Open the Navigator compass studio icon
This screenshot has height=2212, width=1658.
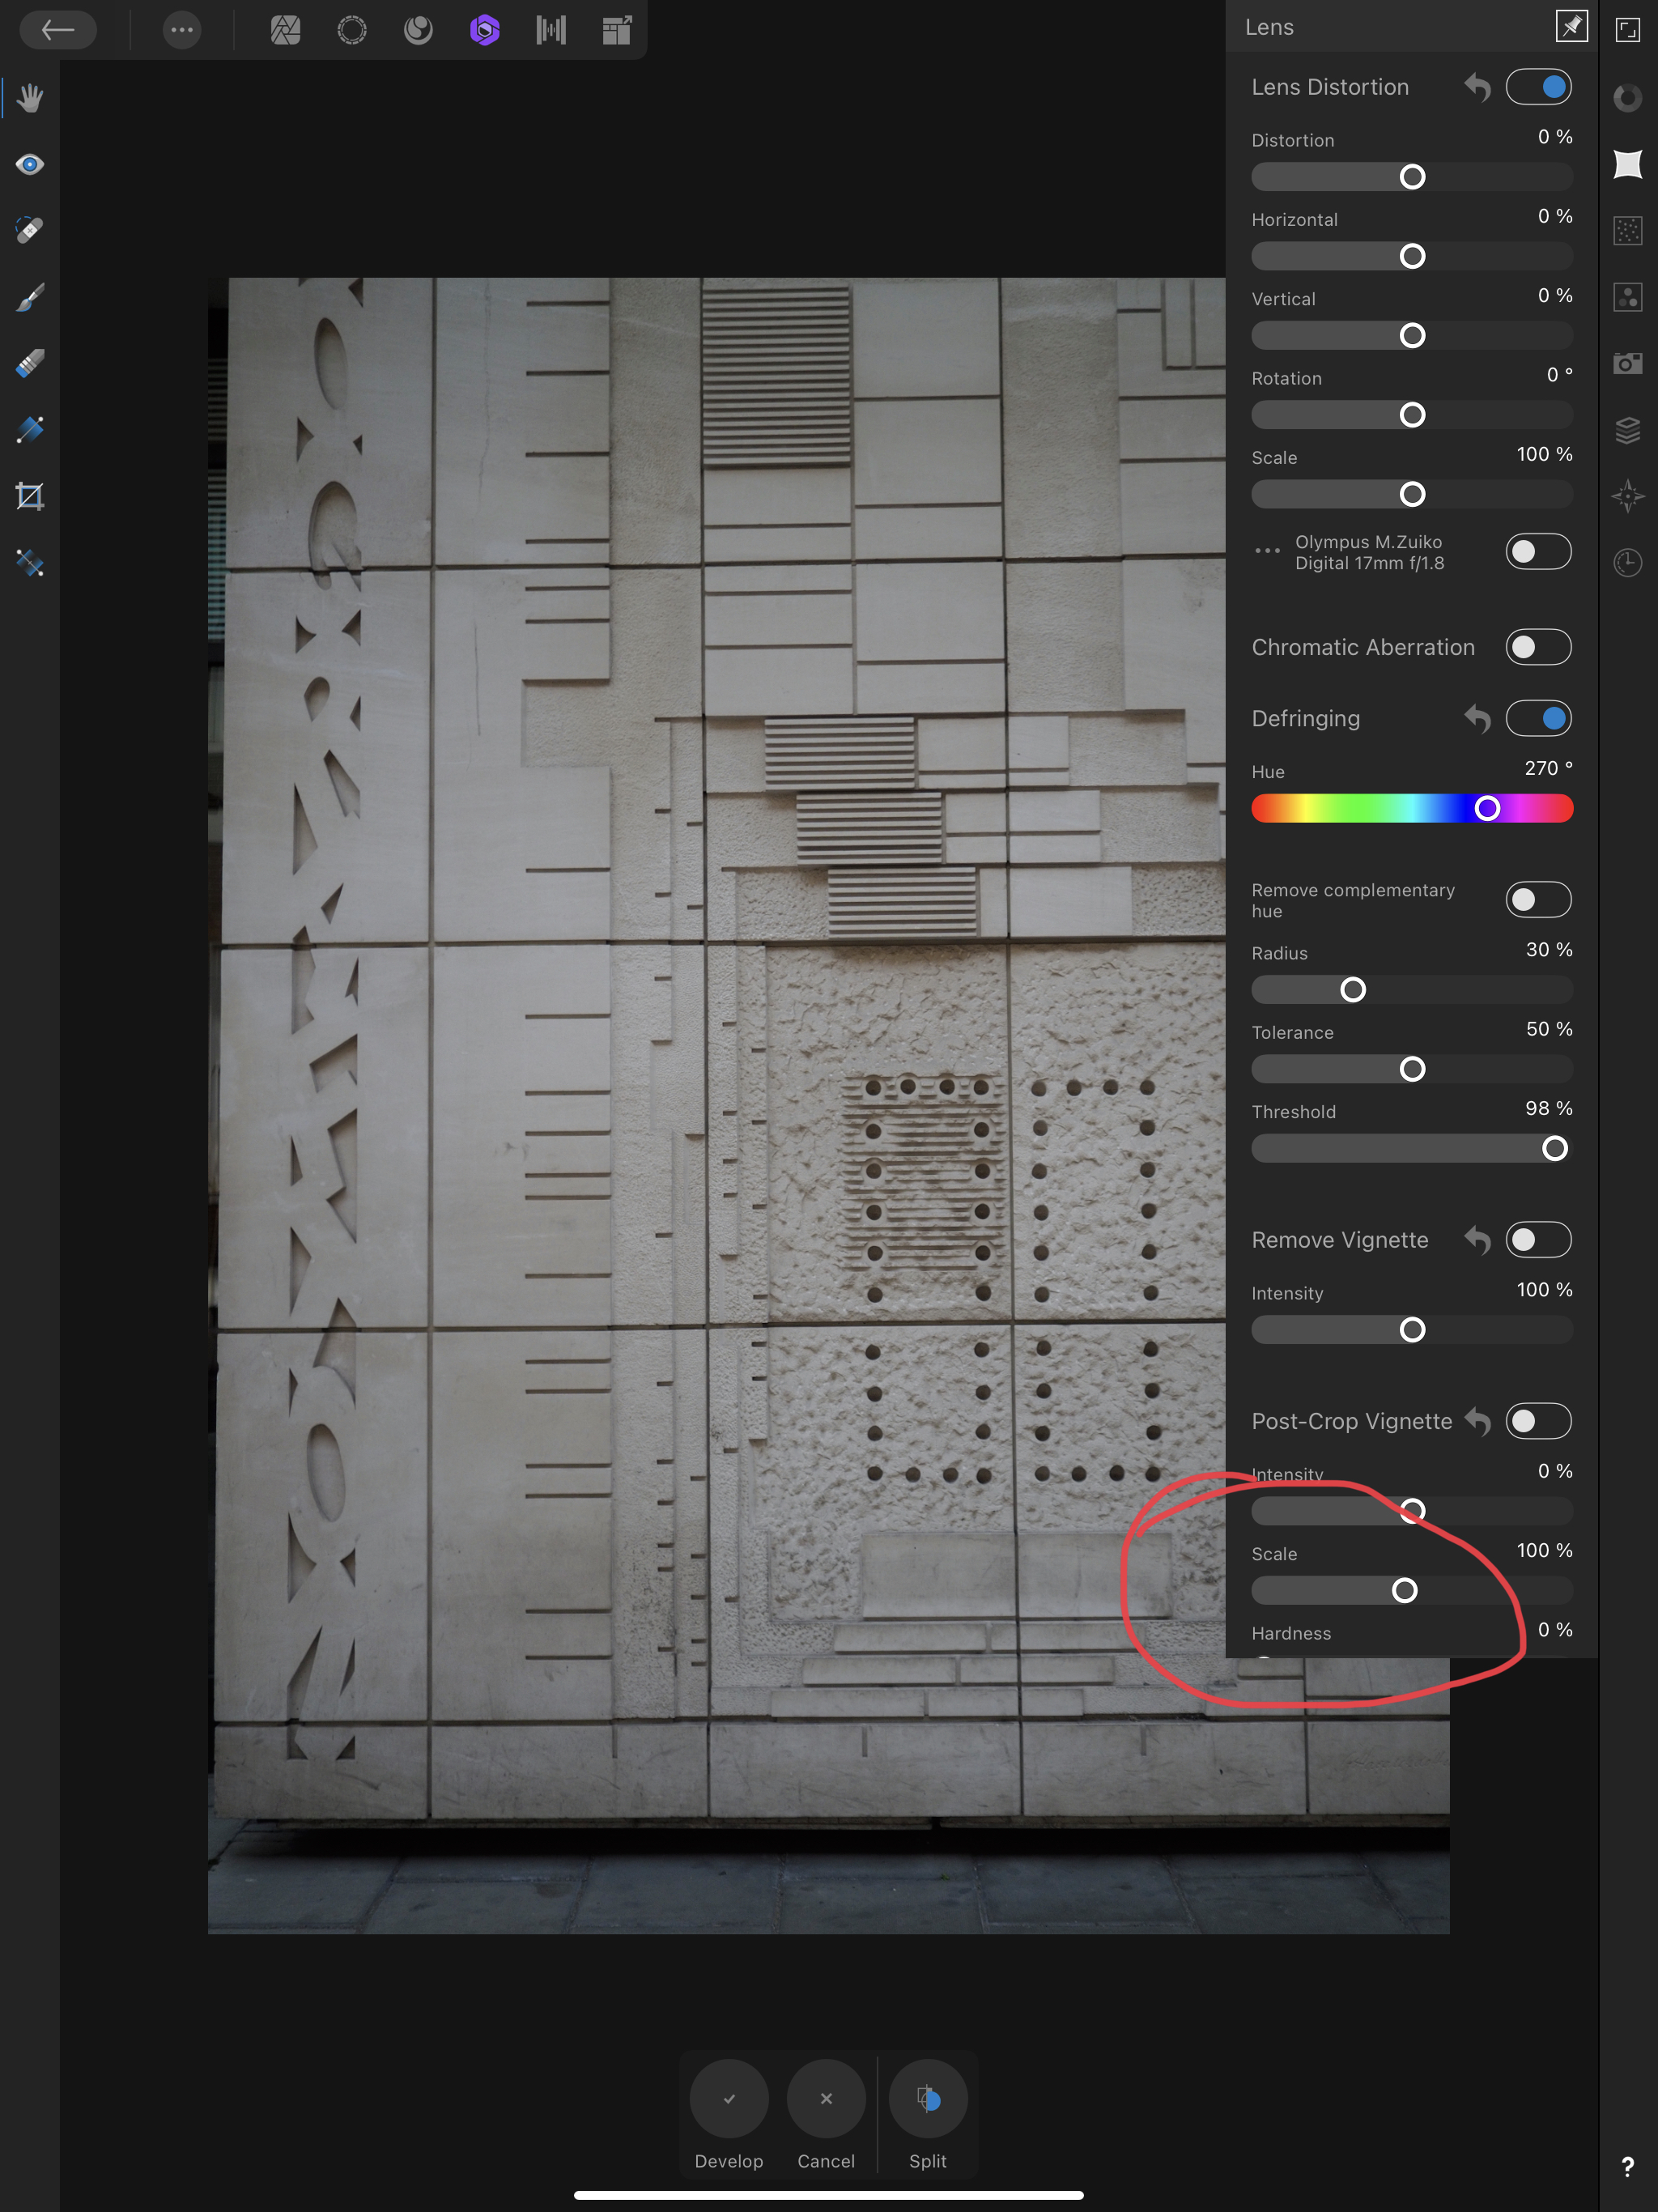(x=1628, y=496)
